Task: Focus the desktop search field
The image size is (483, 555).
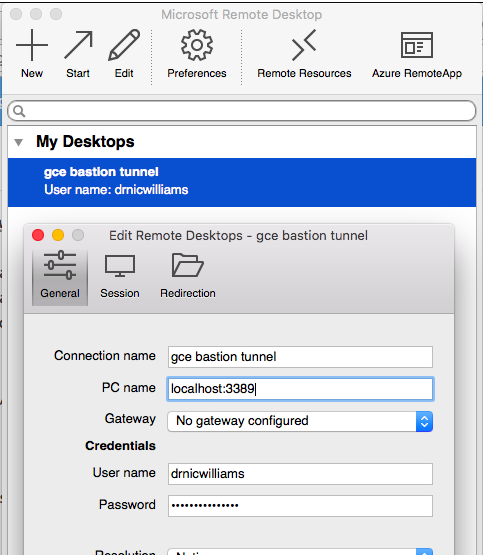Action: tap(242, 111)
